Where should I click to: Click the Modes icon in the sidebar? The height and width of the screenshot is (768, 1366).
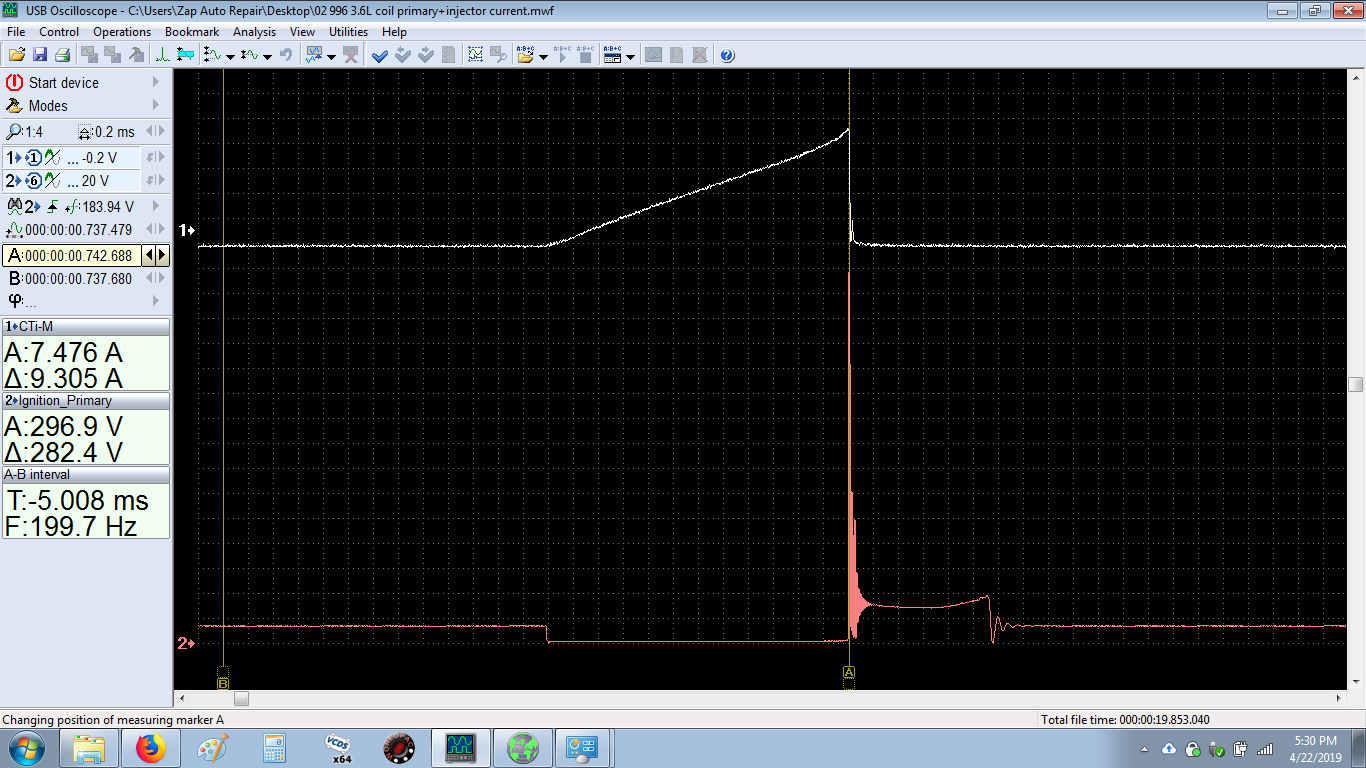(x=14, y=105)
